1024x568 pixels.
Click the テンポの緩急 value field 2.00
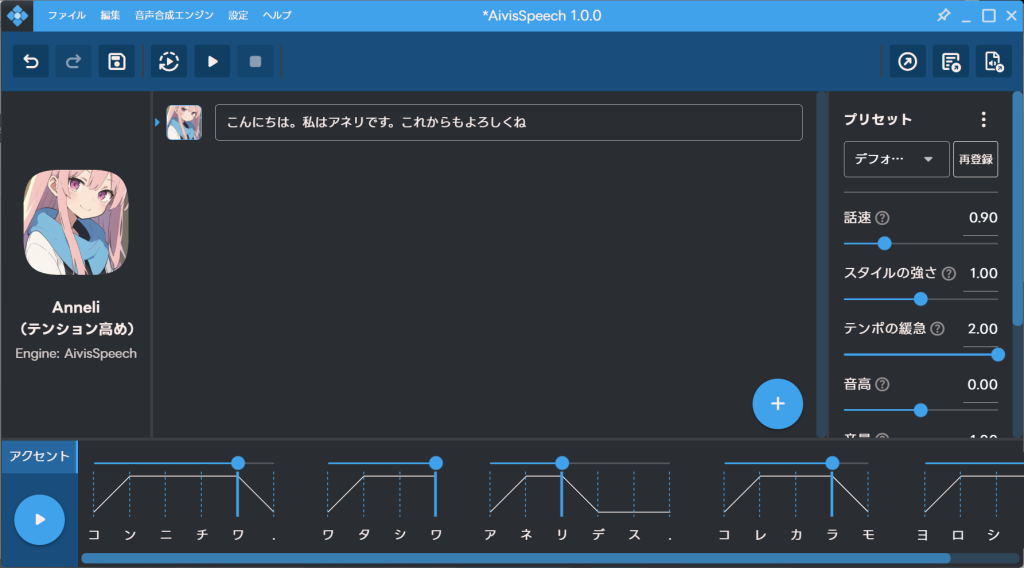[x=980, y=329]
